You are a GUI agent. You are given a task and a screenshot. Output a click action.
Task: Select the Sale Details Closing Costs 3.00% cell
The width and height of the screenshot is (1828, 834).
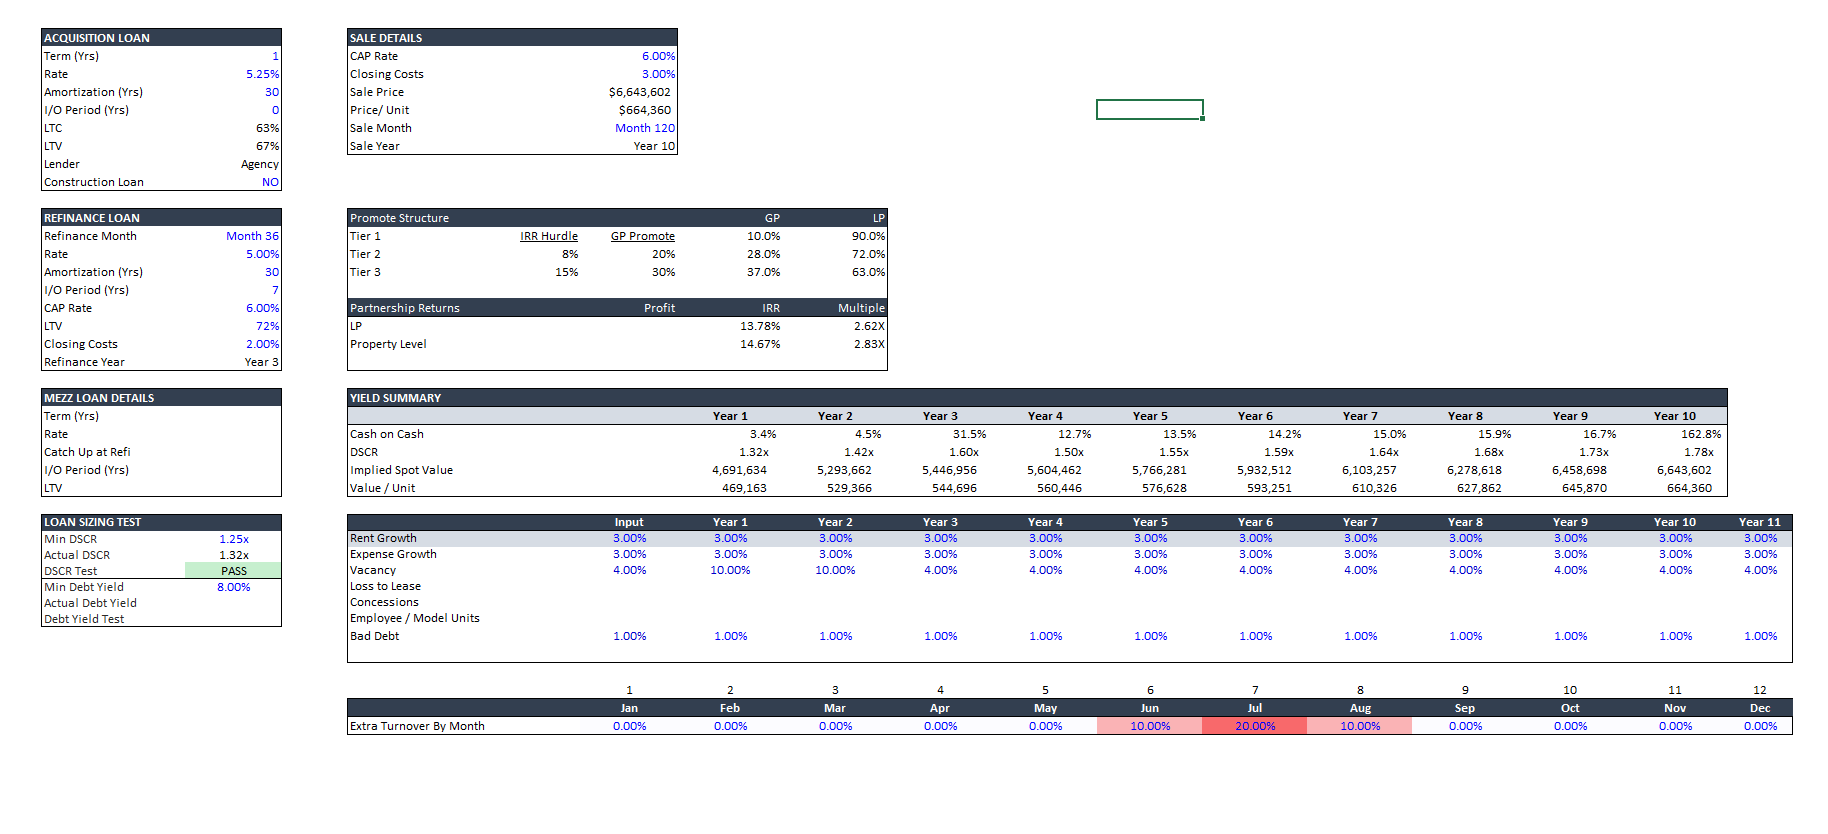click(658, 74)
